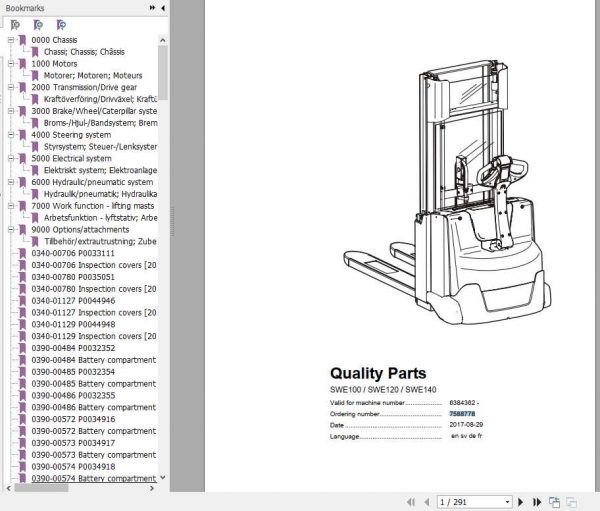Collapse the 5000 Electrical system node
The image size is (600, 511).
11,158
